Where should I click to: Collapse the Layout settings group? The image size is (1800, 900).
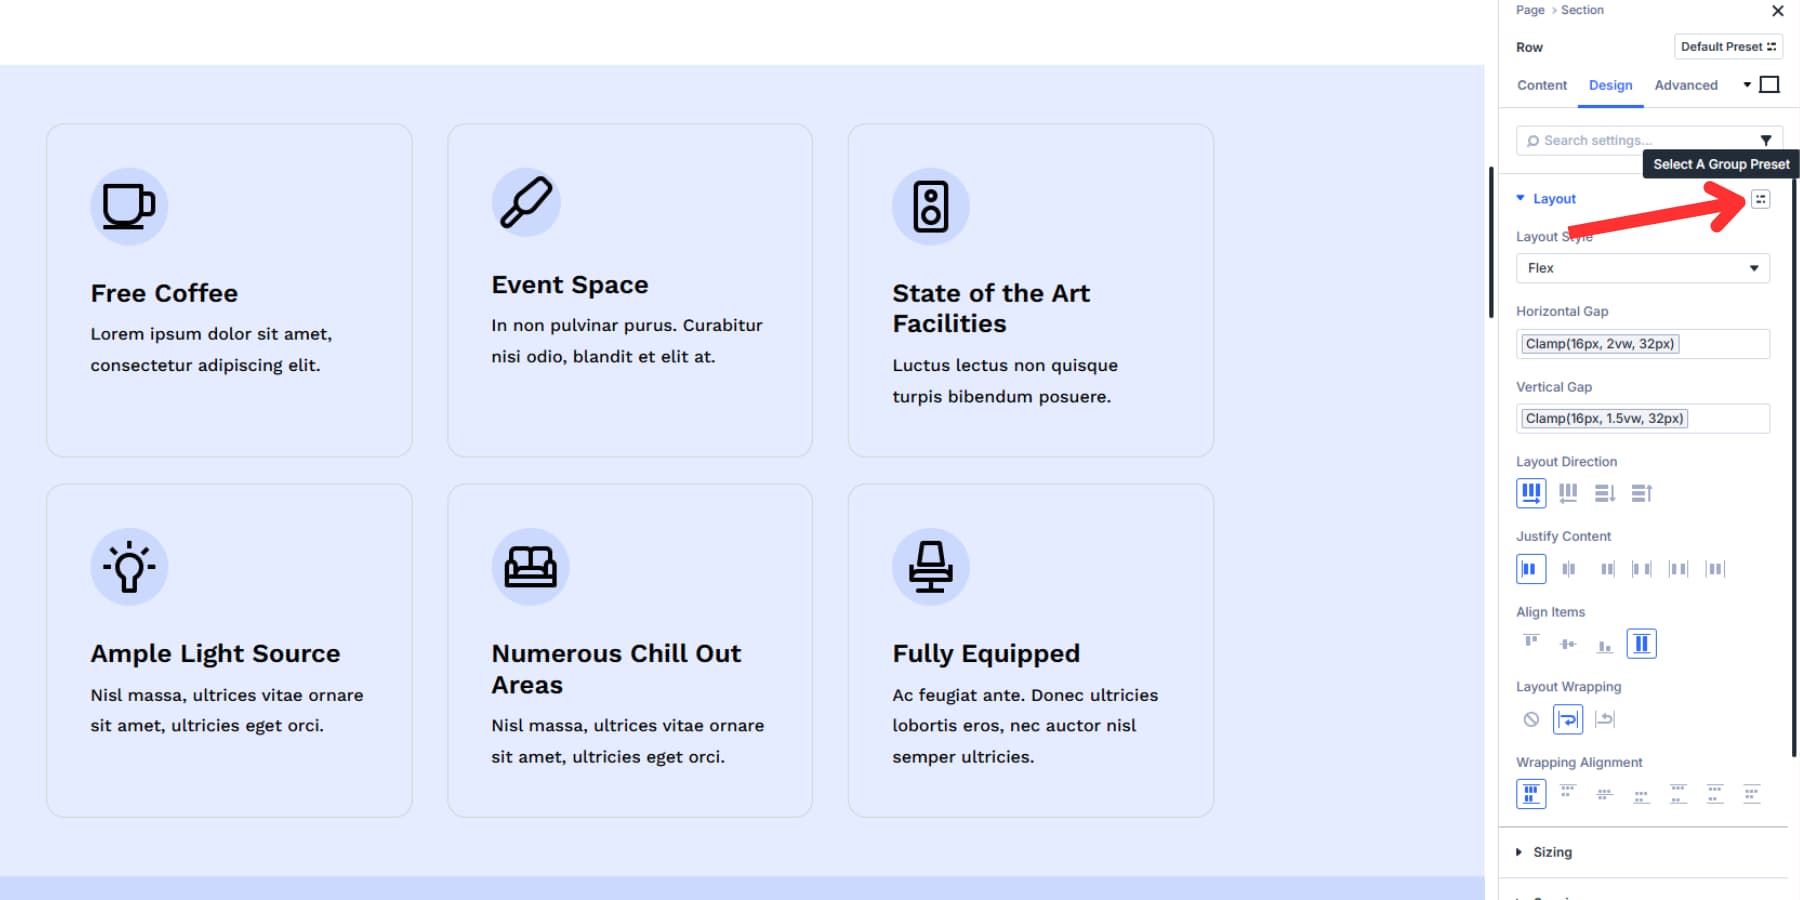[1553, 199]
